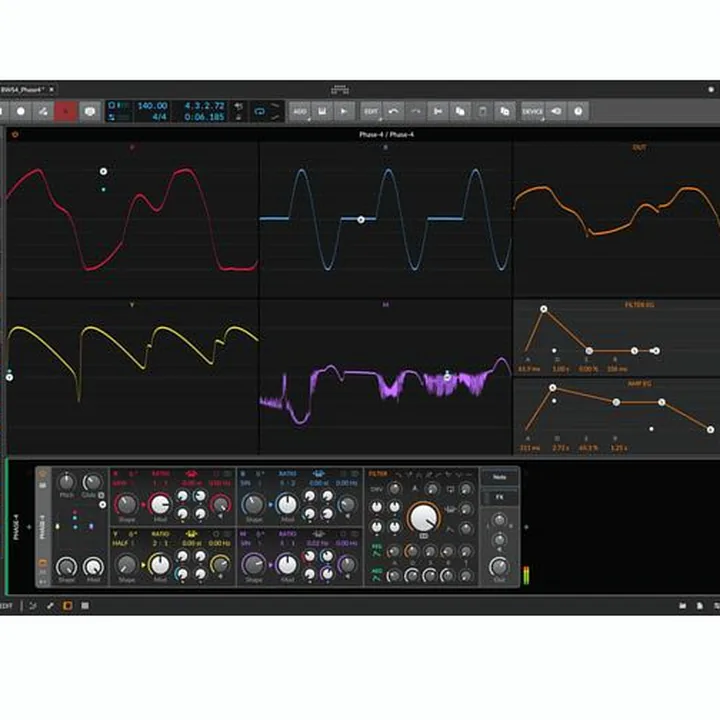Click the copy icon in toolbar
The image size is (720, 720).
[x=460, y=111]
